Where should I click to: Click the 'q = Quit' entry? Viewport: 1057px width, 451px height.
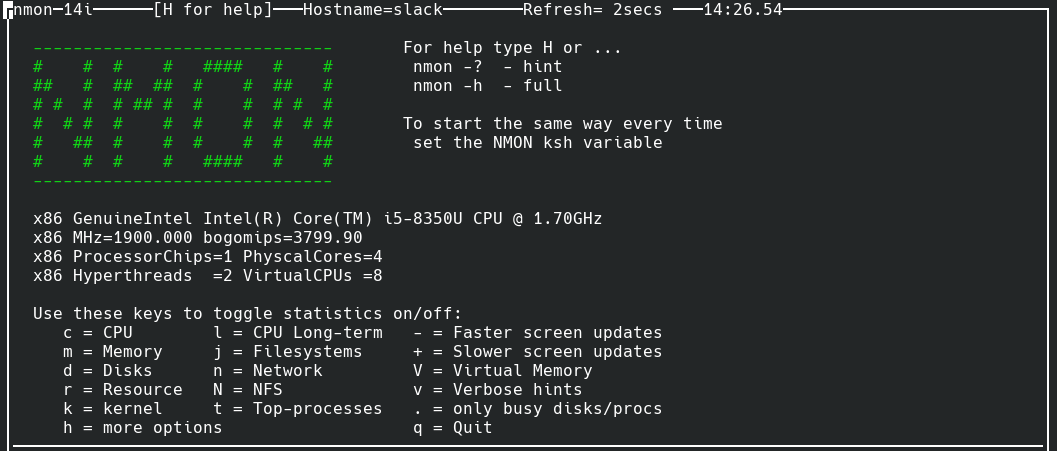tap(453, 428)
